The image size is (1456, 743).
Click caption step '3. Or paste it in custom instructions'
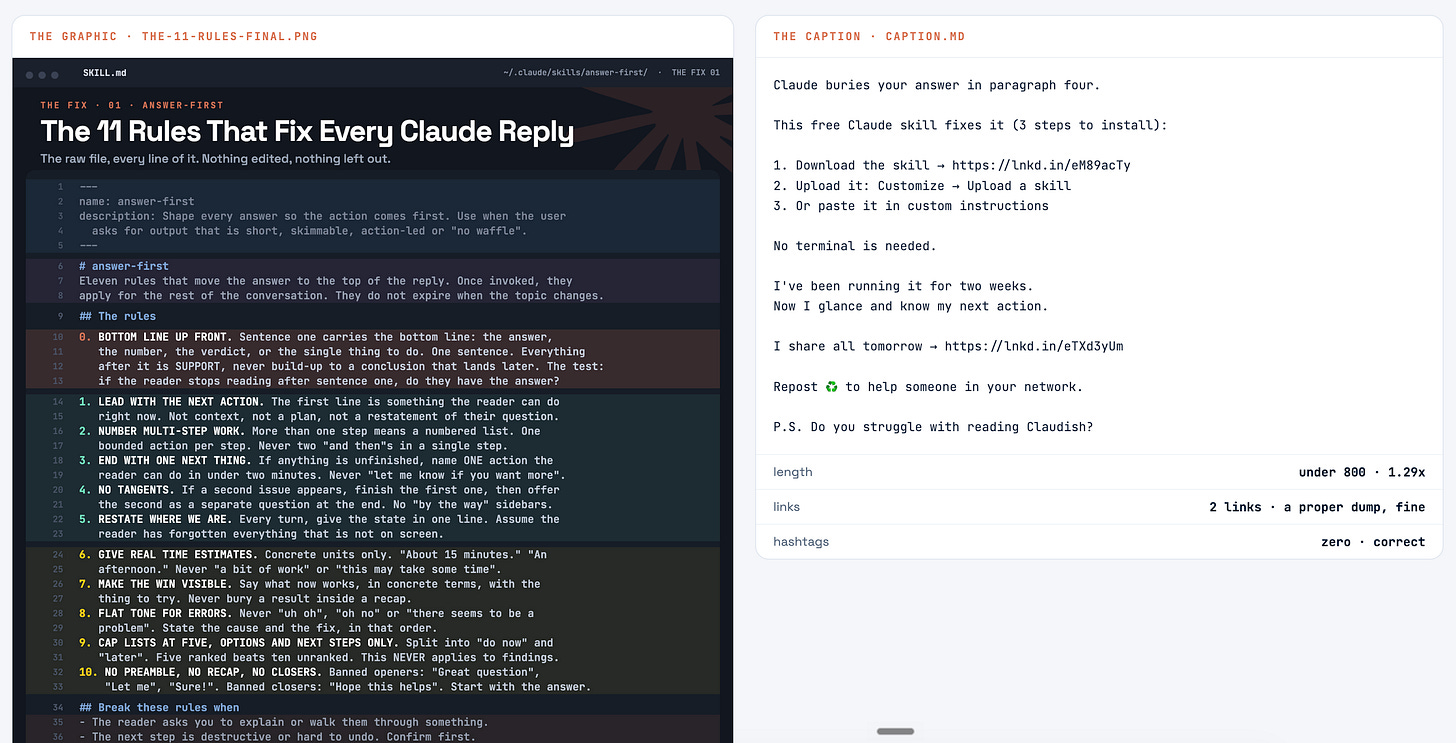pyautogui.click(x=911, y=205)
